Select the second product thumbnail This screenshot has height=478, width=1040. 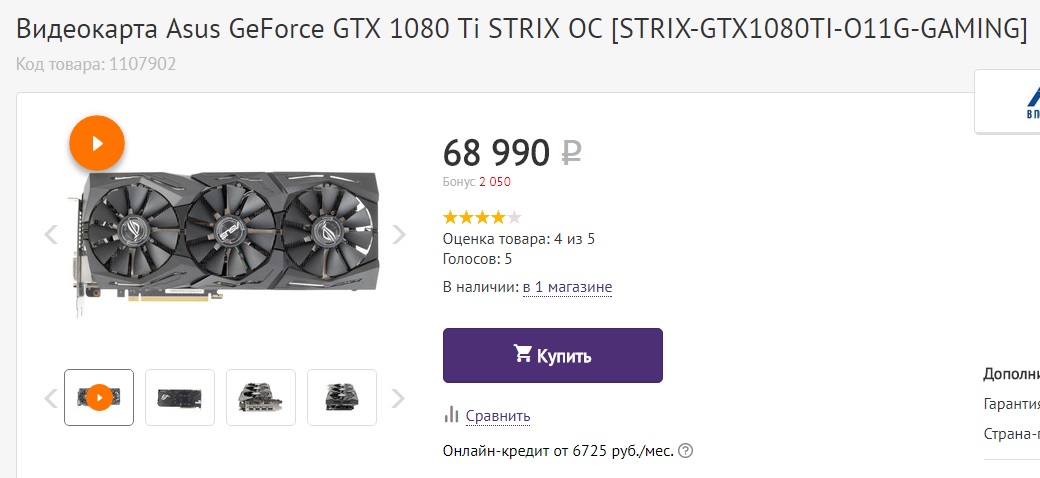[x=180, y=397]
